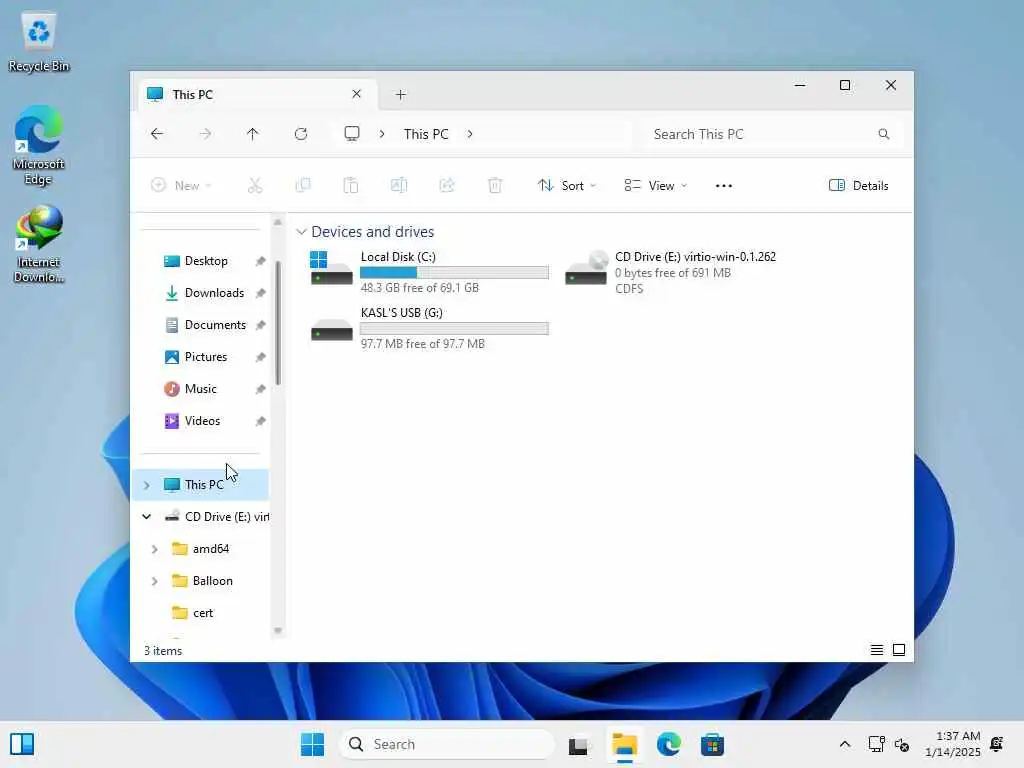
Task: Collapse the Devices and drives group
Action: (301, 232)
